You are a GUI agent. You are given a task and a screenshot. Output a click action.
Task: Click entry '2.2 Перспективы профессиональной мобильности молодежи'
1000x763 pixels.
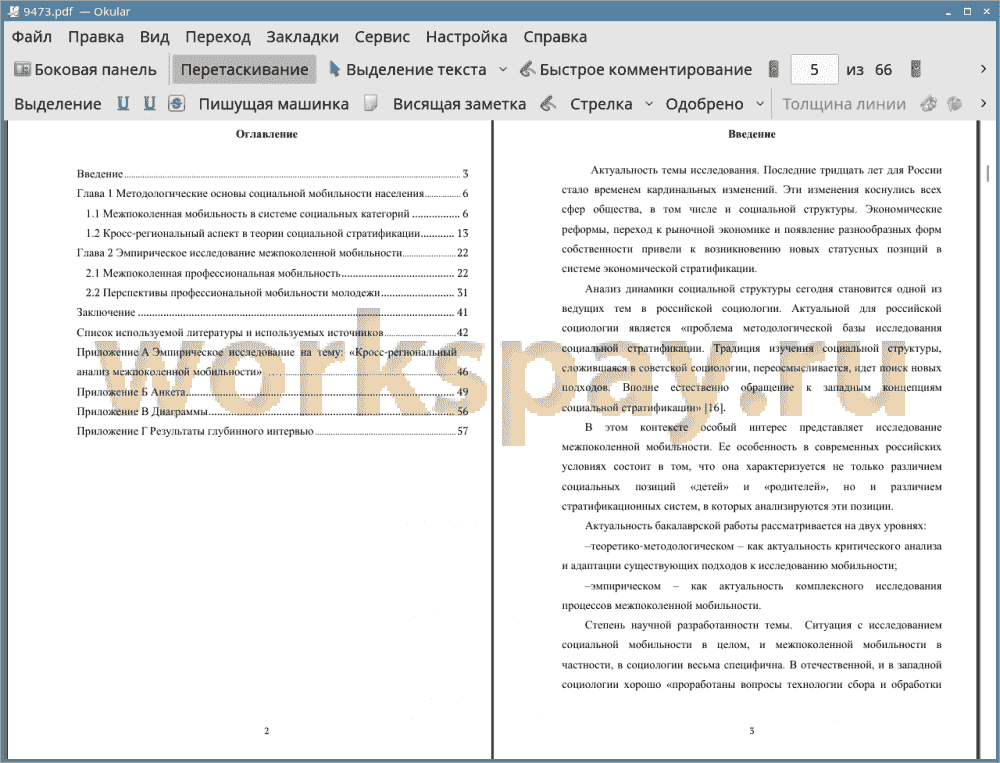[x=277, y=293]
